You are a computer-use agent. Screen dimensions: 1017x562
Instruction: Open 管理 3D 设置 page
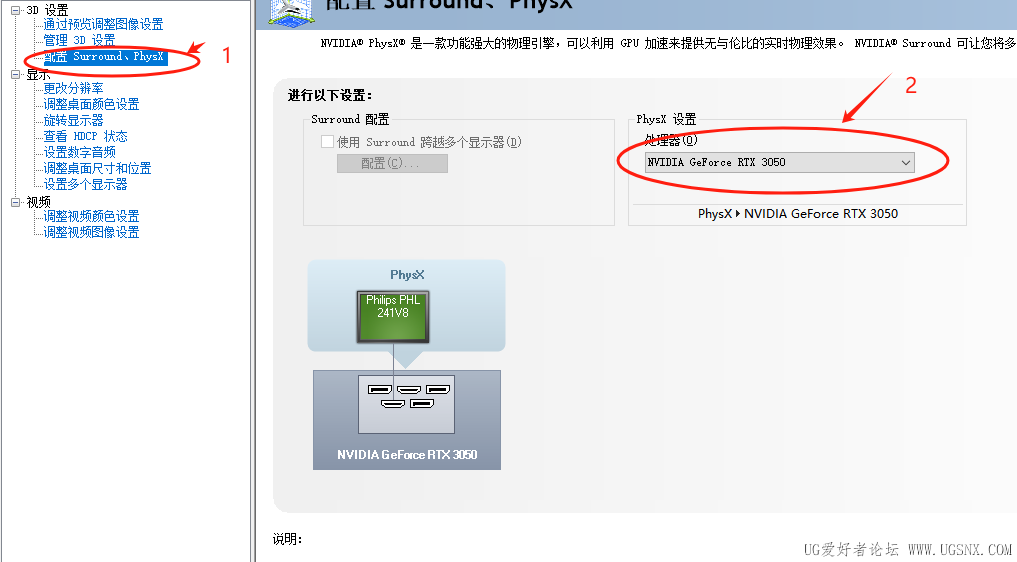(x=79, y=40)
